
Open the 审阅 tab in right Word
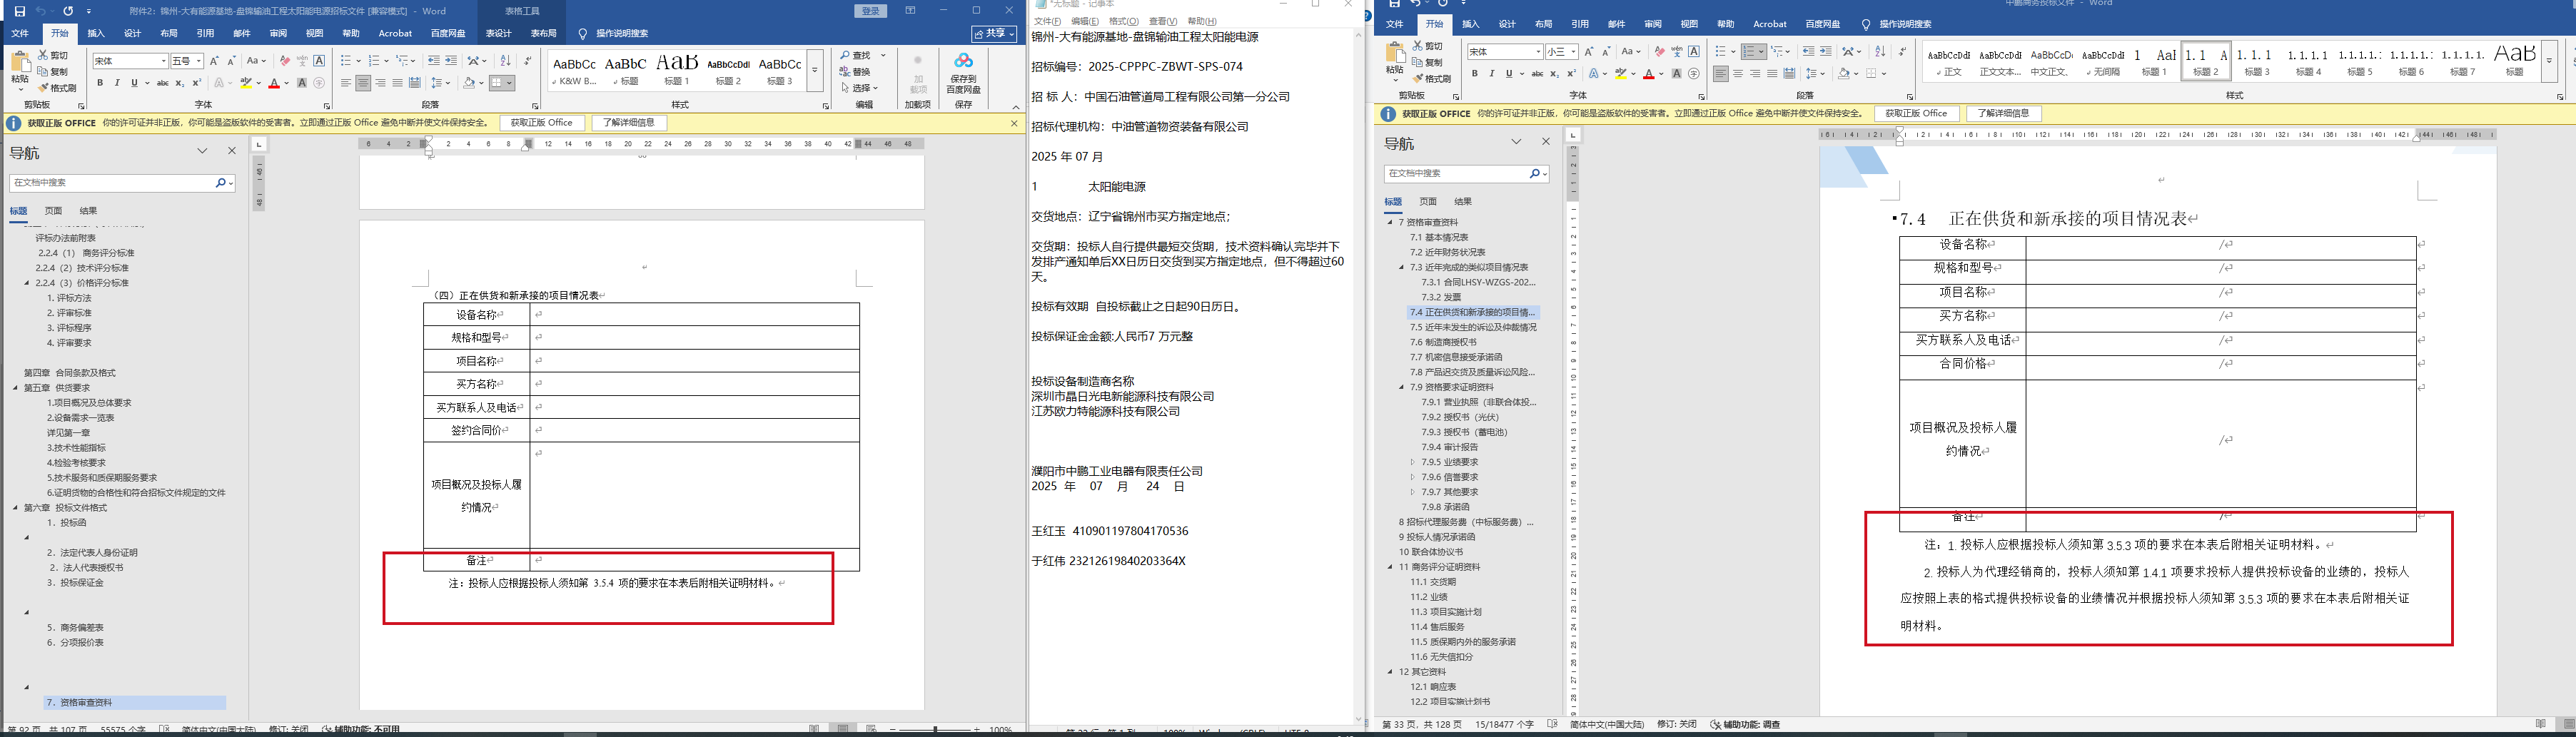click(1653, 24)
